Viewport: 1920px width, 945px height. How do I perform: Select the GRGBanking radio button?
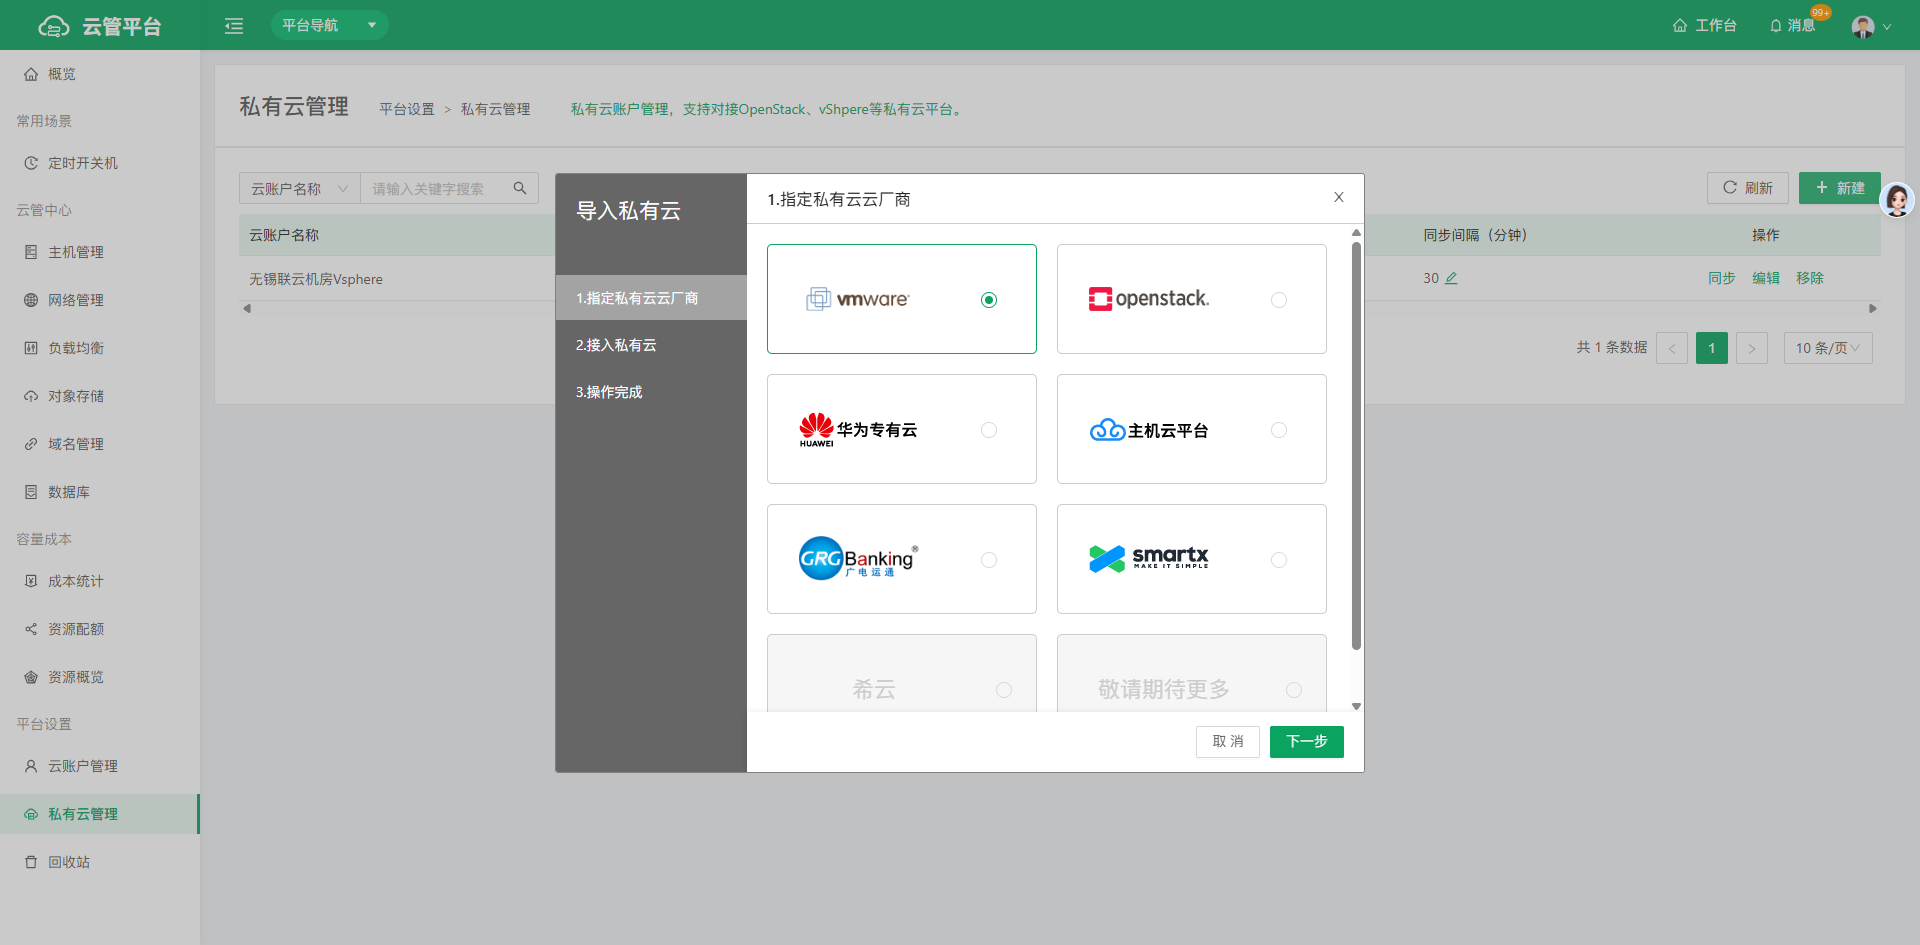coord(989,560)
